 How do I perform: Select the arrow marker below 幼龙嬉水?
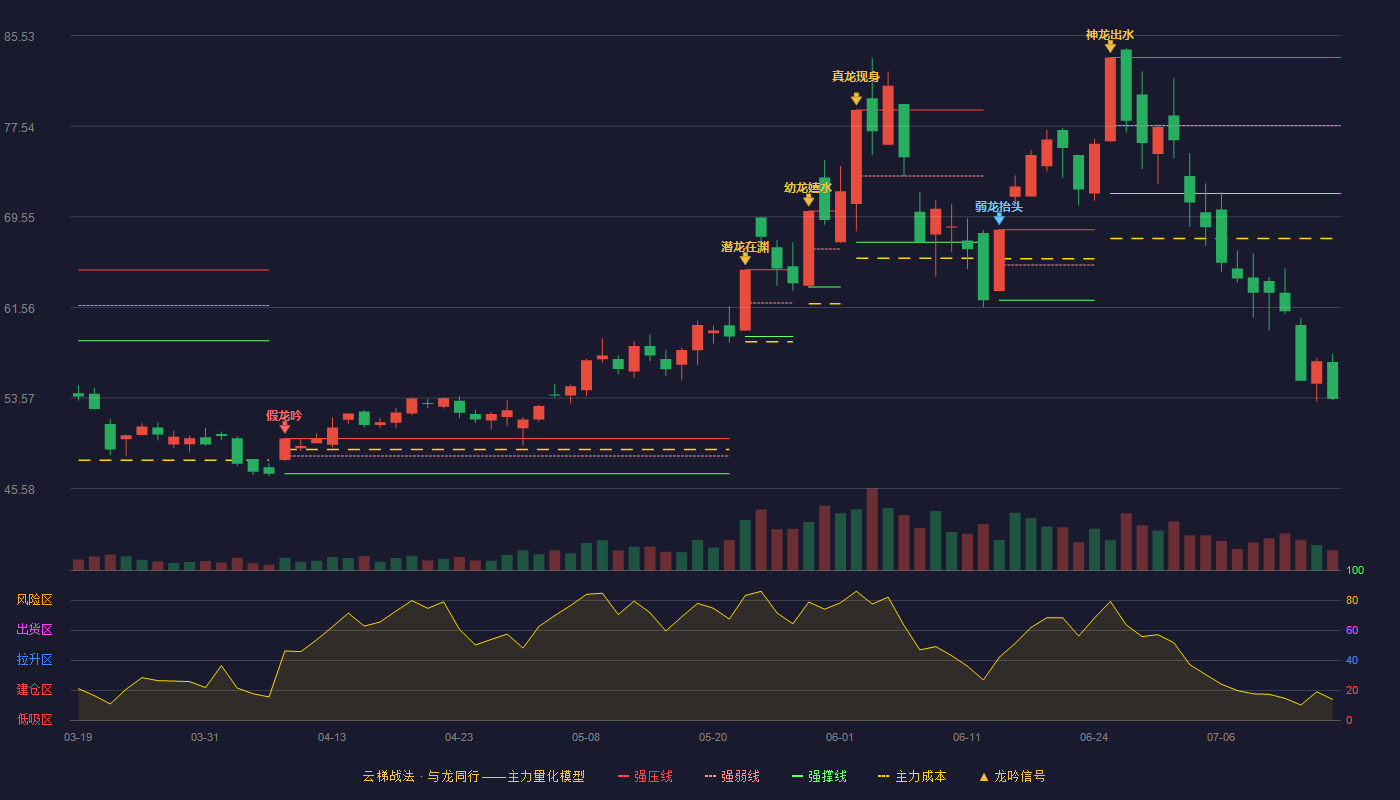coord(809,200)
